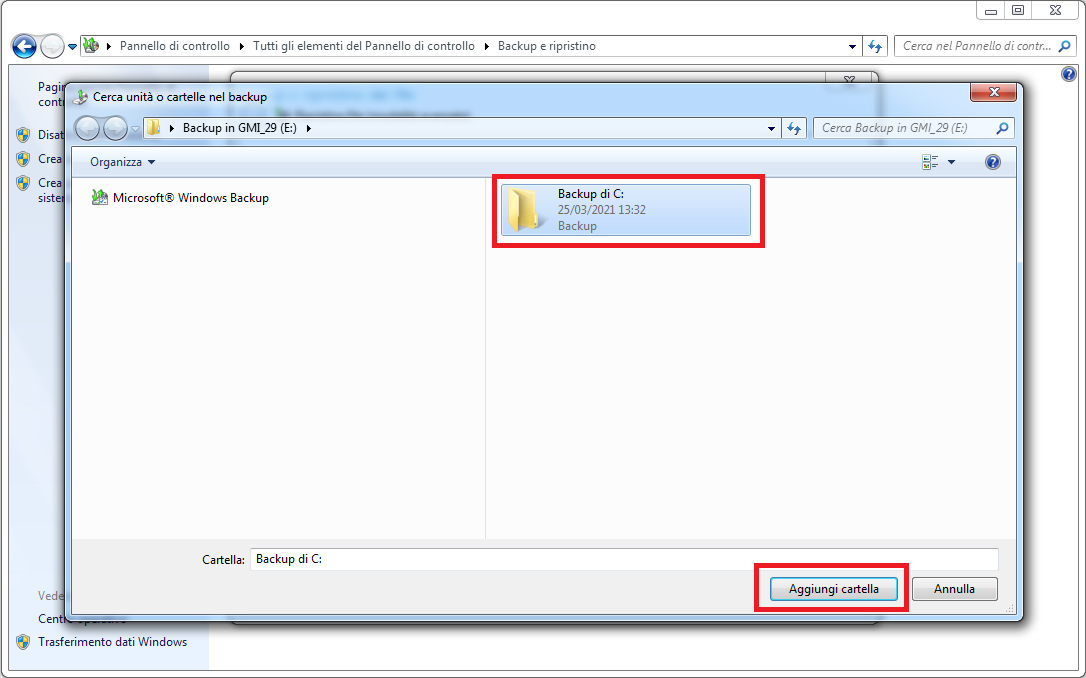This screenshot has width=1086, height=678.
Task: Expand Control Panel address bar dropdown arrow
Action: click(x=852, y=46)
